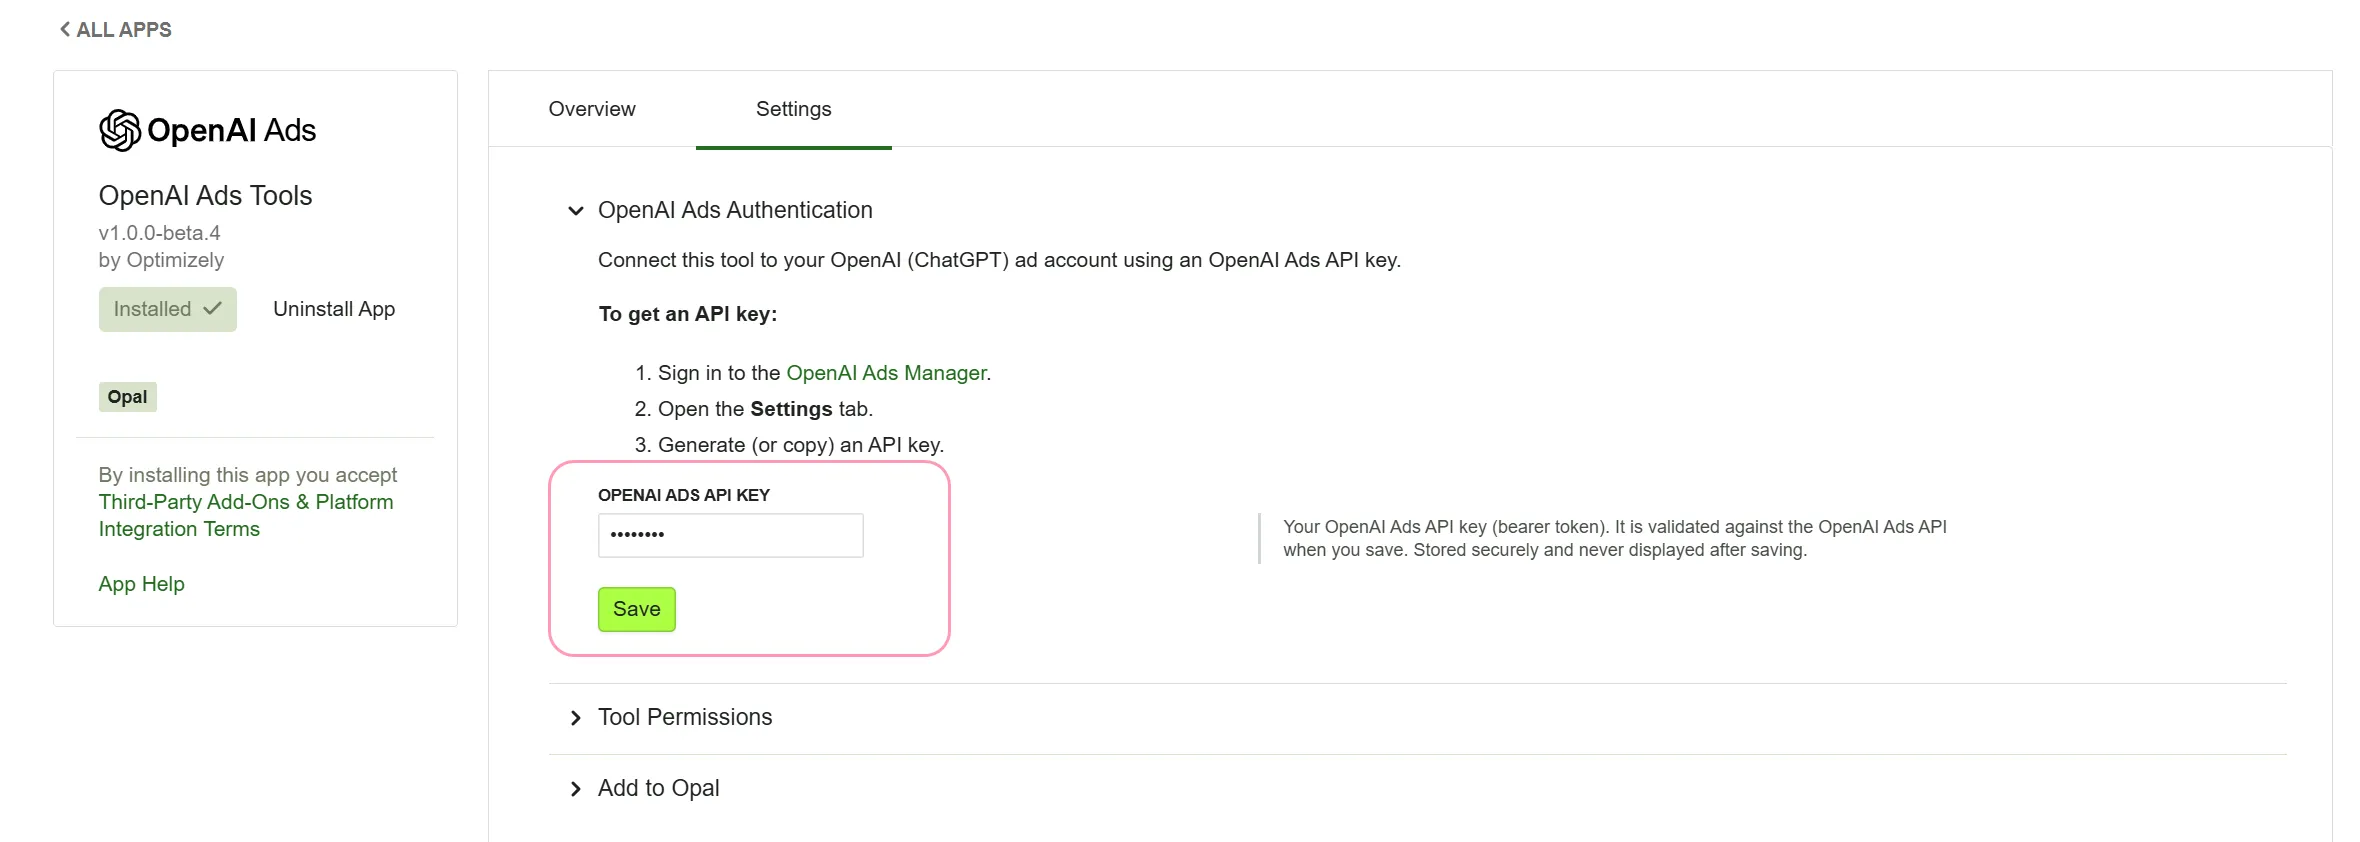Open the App Help link

pyautogui.click(x=141, y=584)
